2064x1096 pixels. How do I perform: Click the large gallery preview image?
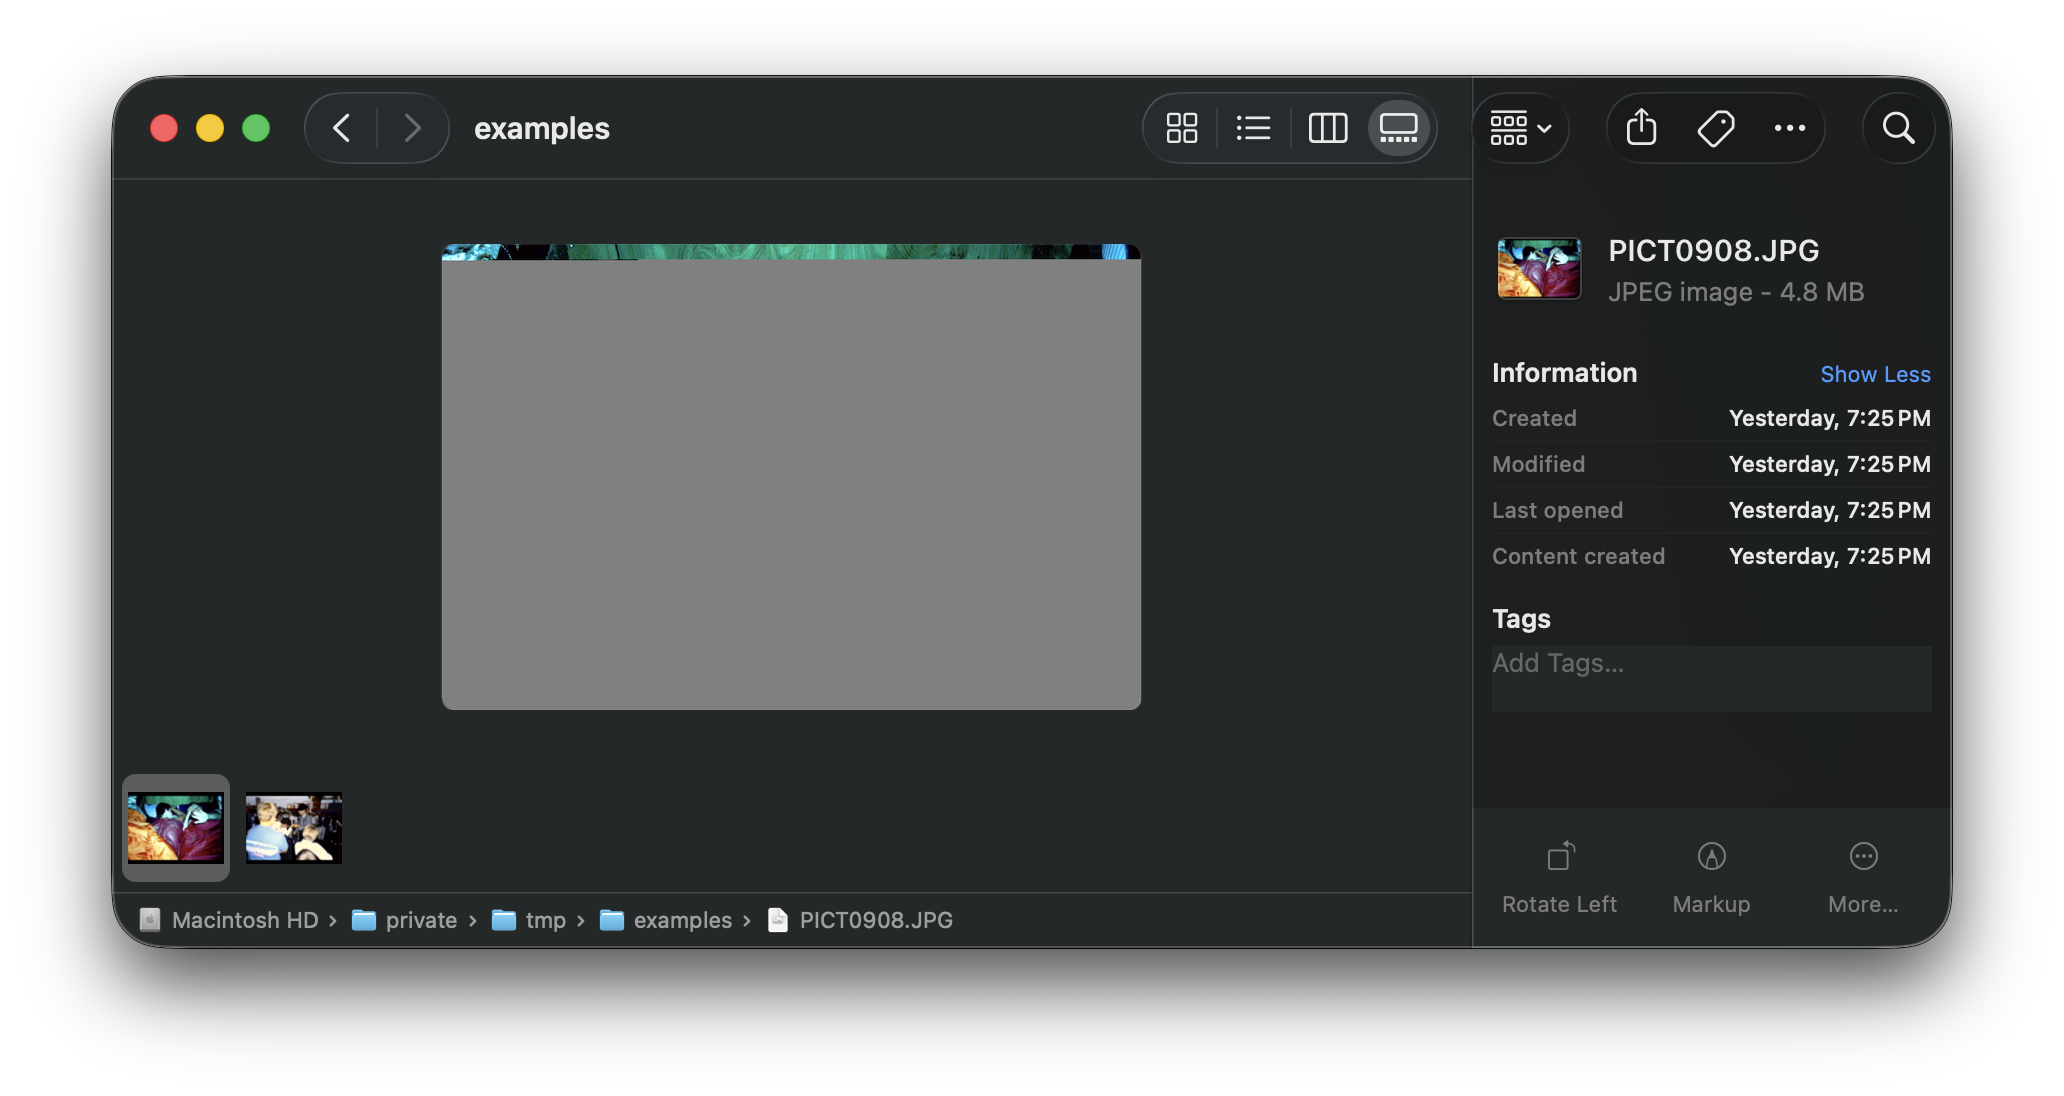tap(791, 477)
